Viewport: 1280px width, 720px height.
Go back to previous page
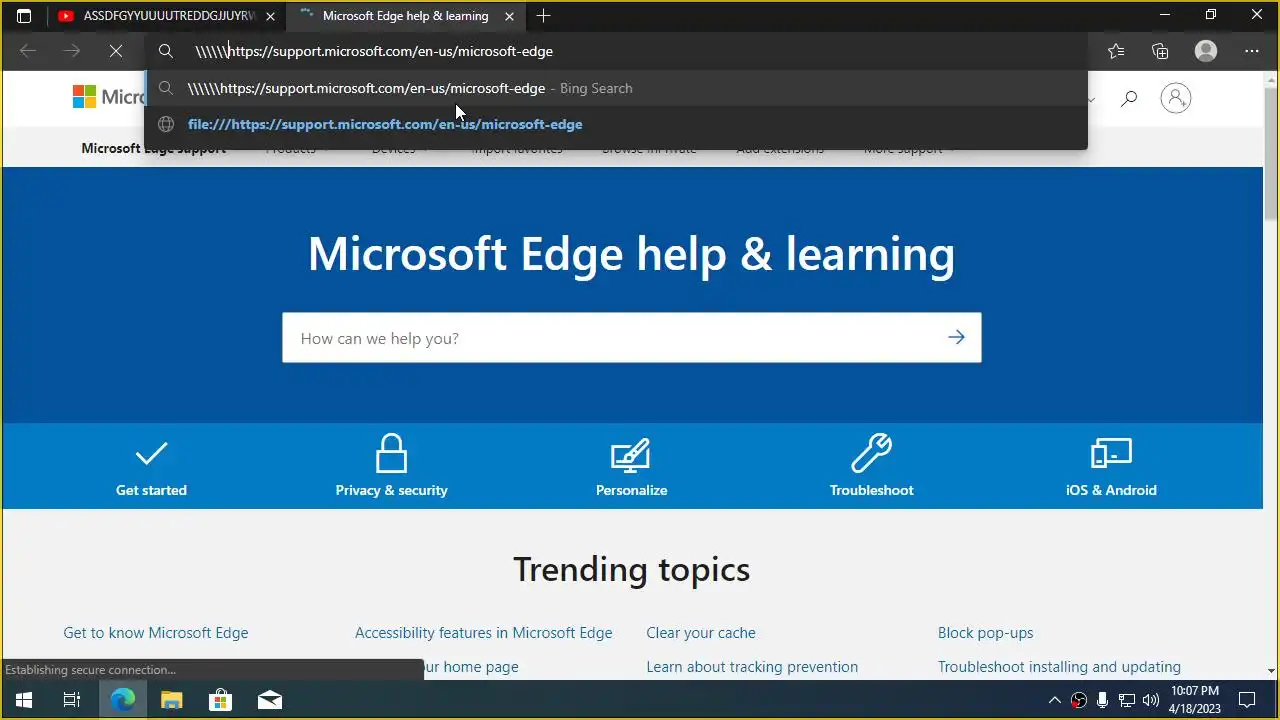28,51
